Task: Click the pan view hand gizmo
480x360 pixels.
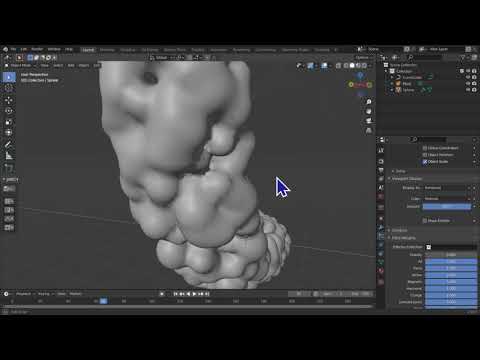Action: pos(369,111)
